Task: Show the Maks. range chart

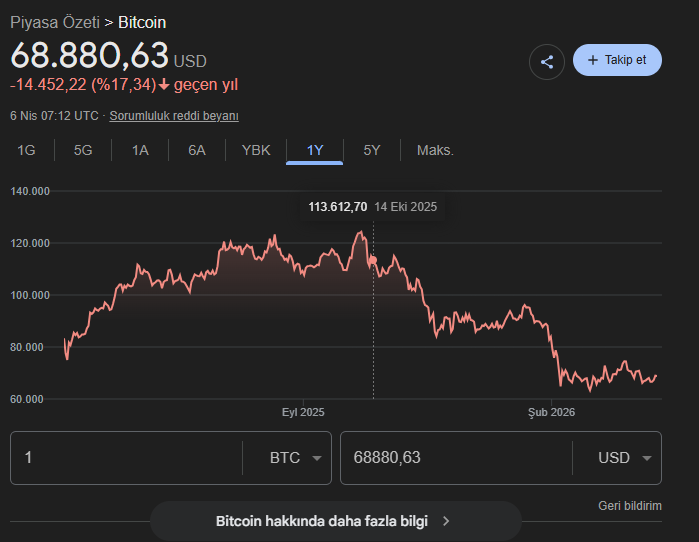Action: 435,150
